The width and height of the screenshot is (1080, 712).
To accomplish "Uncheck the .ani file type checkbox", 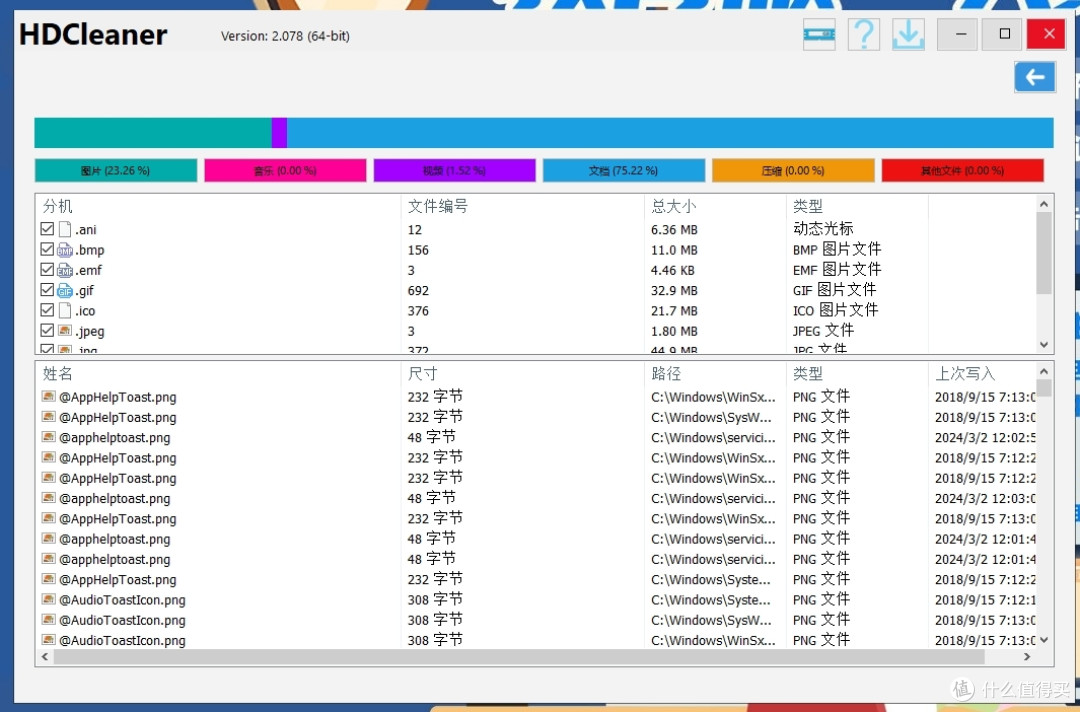I will pyautogui.click(x=46, y=228).
